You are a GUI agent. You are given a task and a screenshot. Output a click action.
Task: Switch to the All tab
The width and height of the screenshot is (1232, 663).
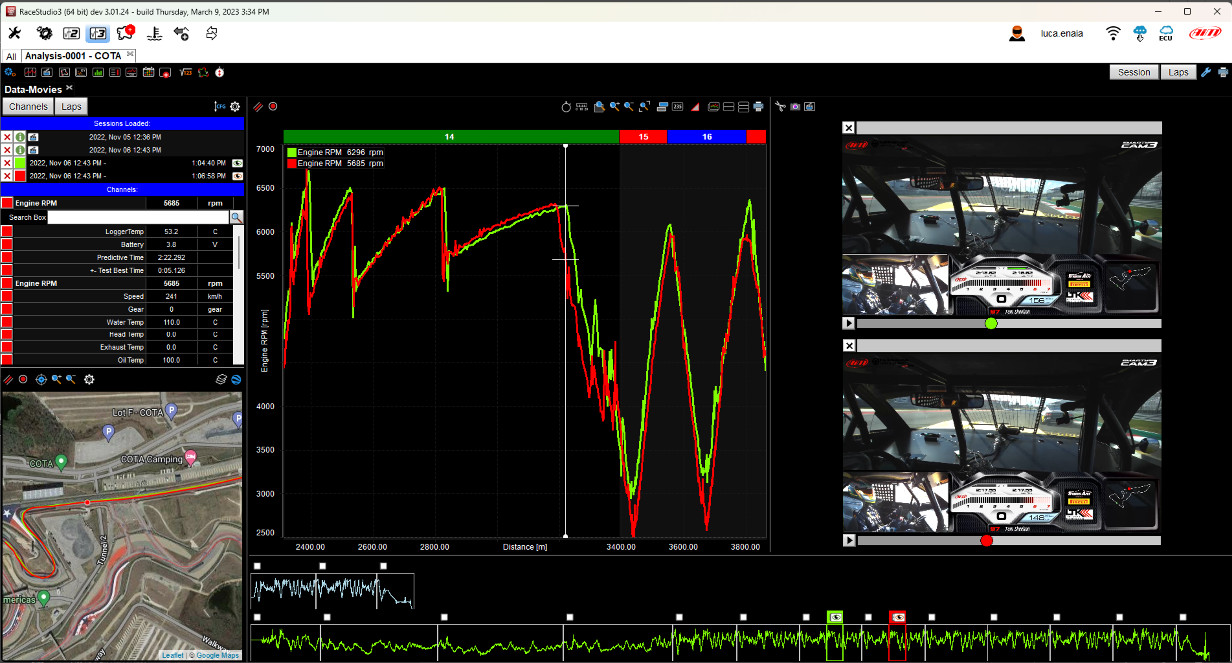point(11,56)
